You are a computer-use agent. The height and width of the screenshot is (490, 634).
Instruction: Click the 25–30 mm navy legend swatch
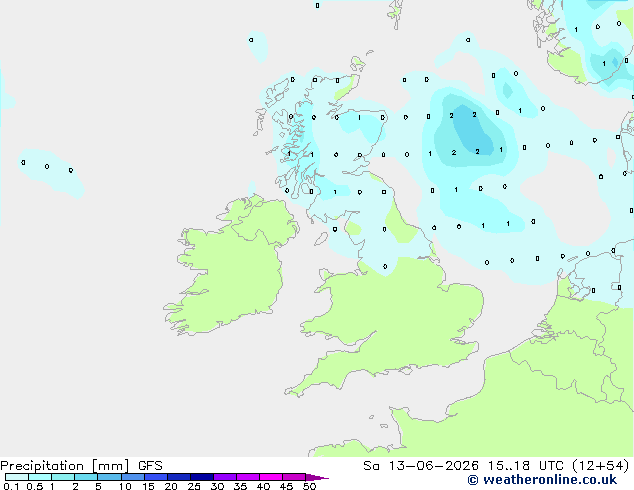point(202,477)
